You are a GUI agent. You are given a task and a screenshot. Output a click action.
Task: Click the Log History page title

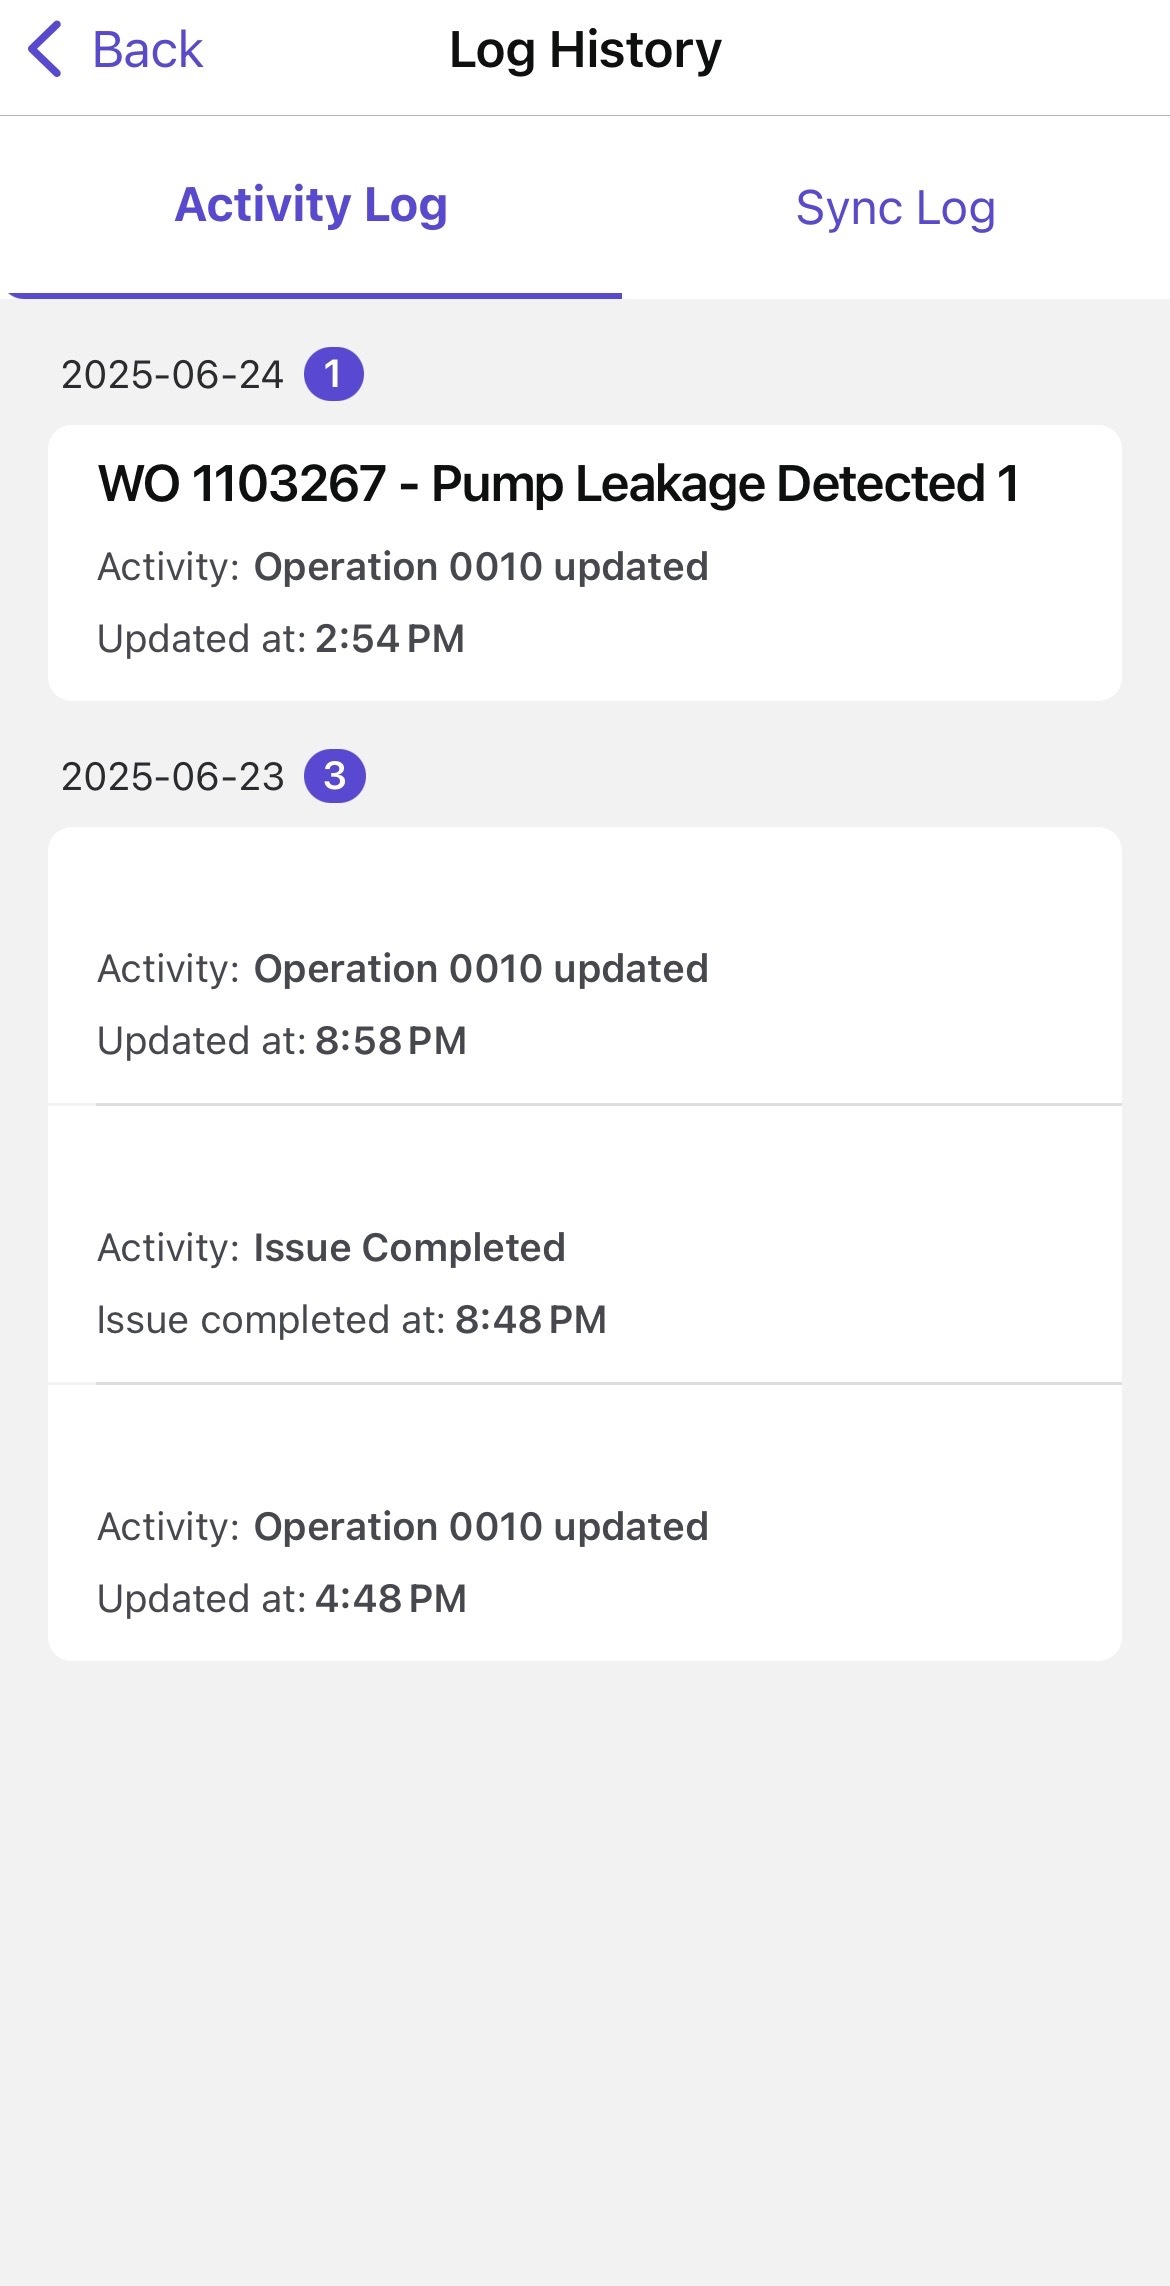tap(585, 50)
